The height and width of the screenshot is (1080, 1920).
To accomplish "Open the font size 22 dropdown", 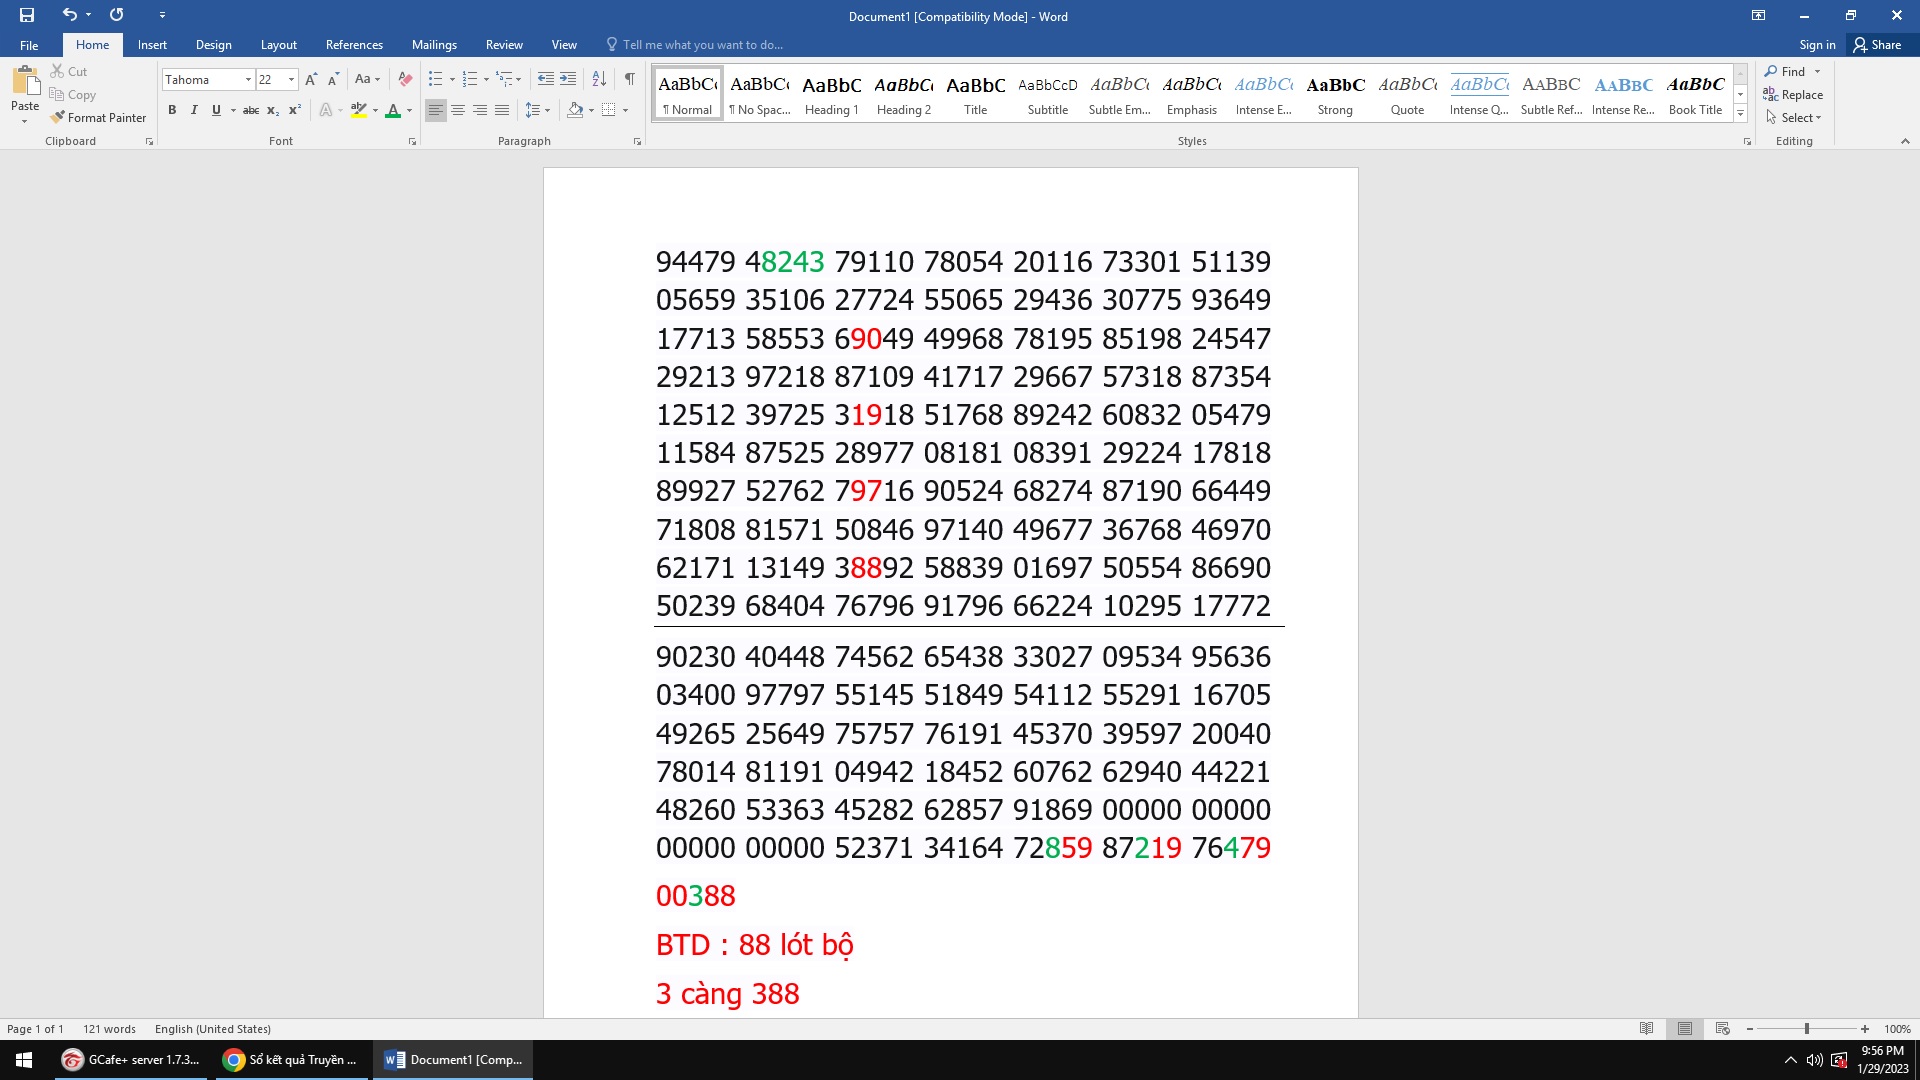I will click(x=291, y=79).
